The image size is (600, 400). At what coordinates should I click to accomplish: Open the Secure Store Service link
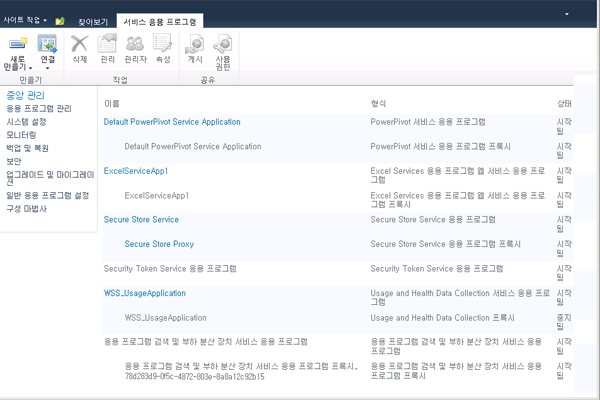coord(141,219)
